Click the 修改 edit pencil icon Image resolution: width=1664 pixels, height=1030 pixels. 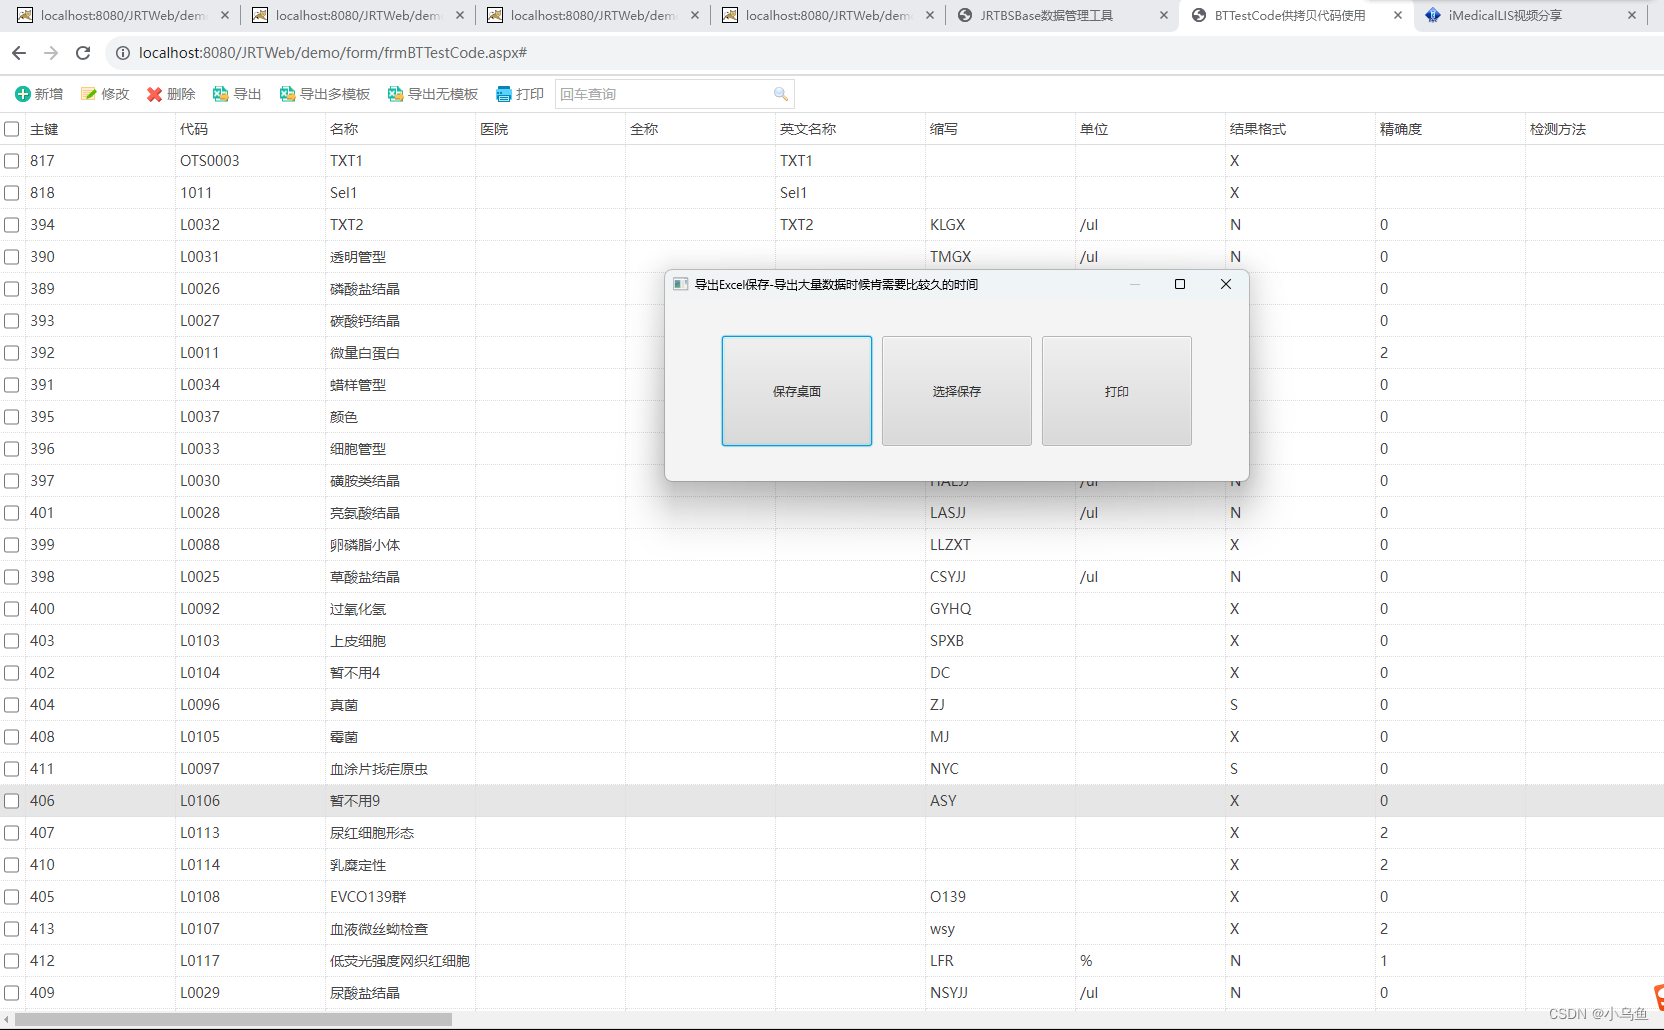click(x=89, y=94)
